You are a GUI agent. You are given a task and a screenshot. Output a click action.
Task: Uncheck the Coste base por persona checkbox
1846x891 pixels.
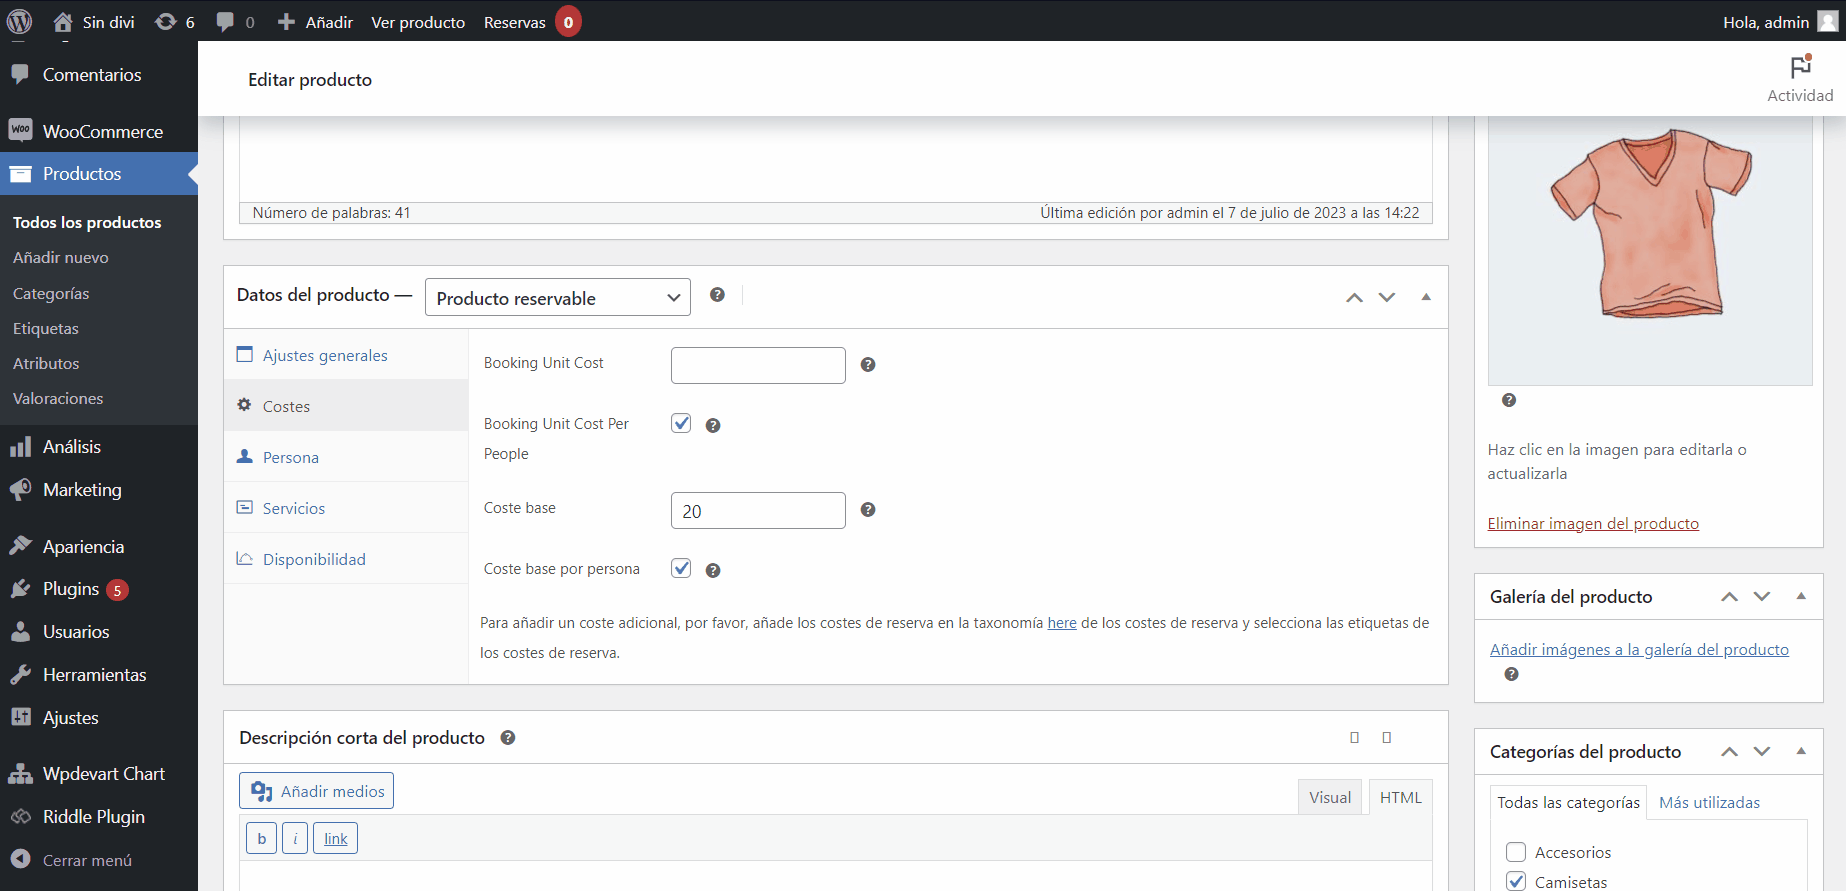point(681,569)
